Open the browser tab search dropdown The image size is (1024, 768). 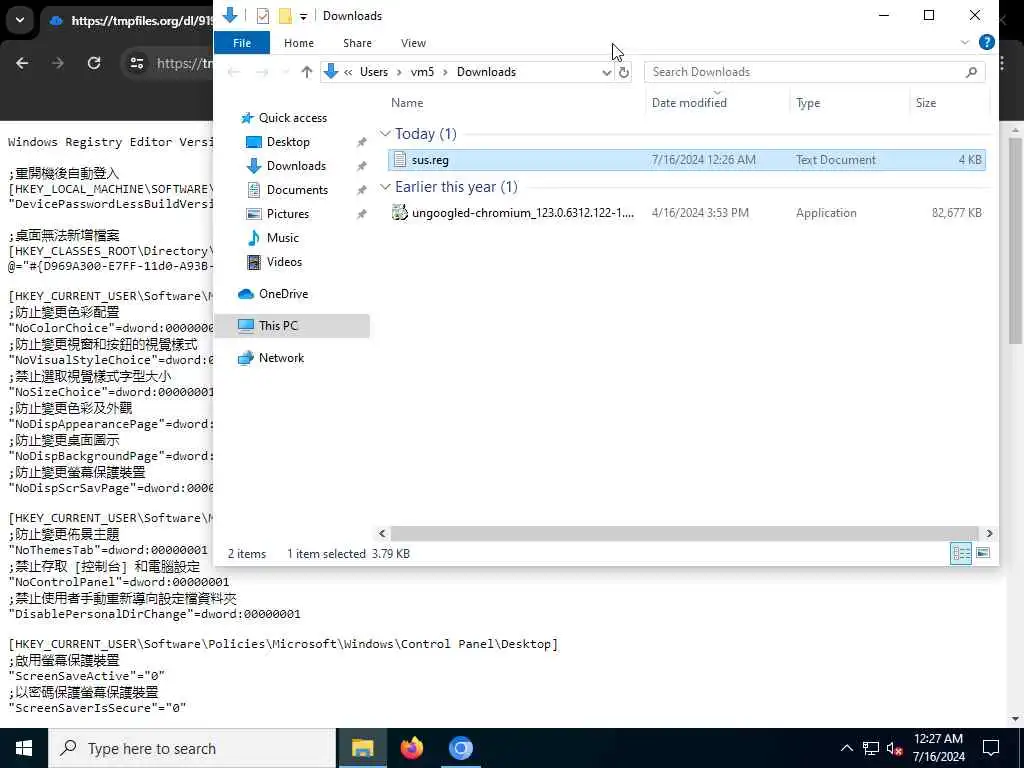point(20,20)
